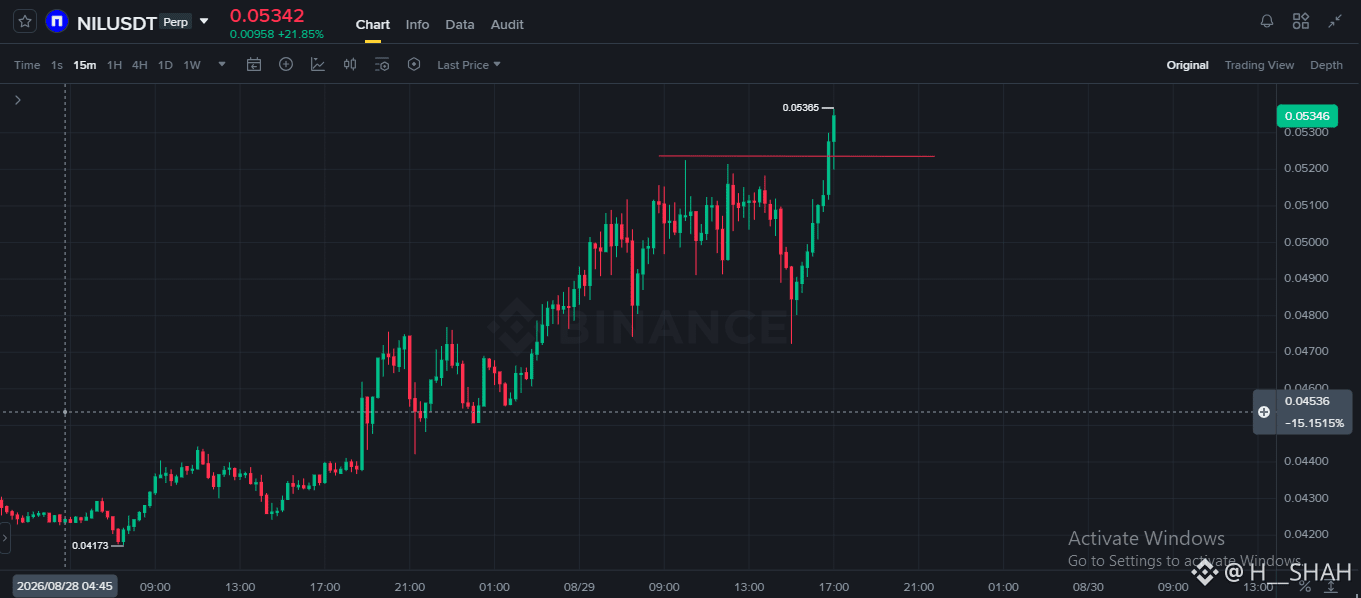The width and height of the screenshot is (1361, 598).
Task: Open the NILUSDT pair selector arrow
Action: point(204,21)
